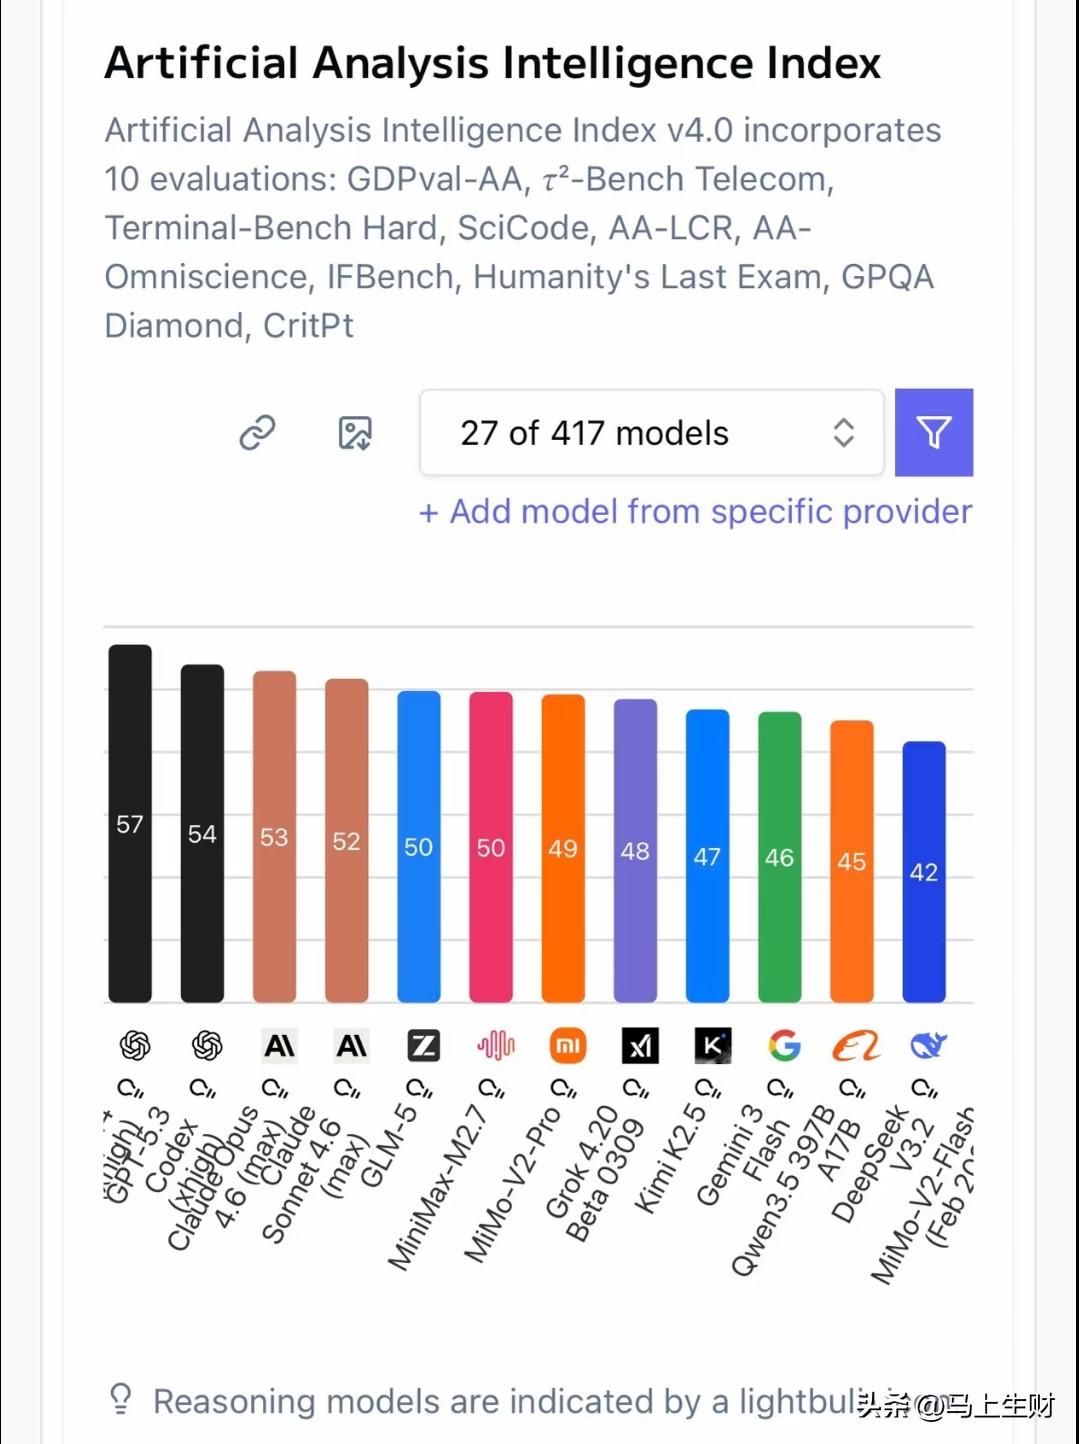1079x1444 pixels.
Task: Click the Google G logo
Action: (785, 1046)
